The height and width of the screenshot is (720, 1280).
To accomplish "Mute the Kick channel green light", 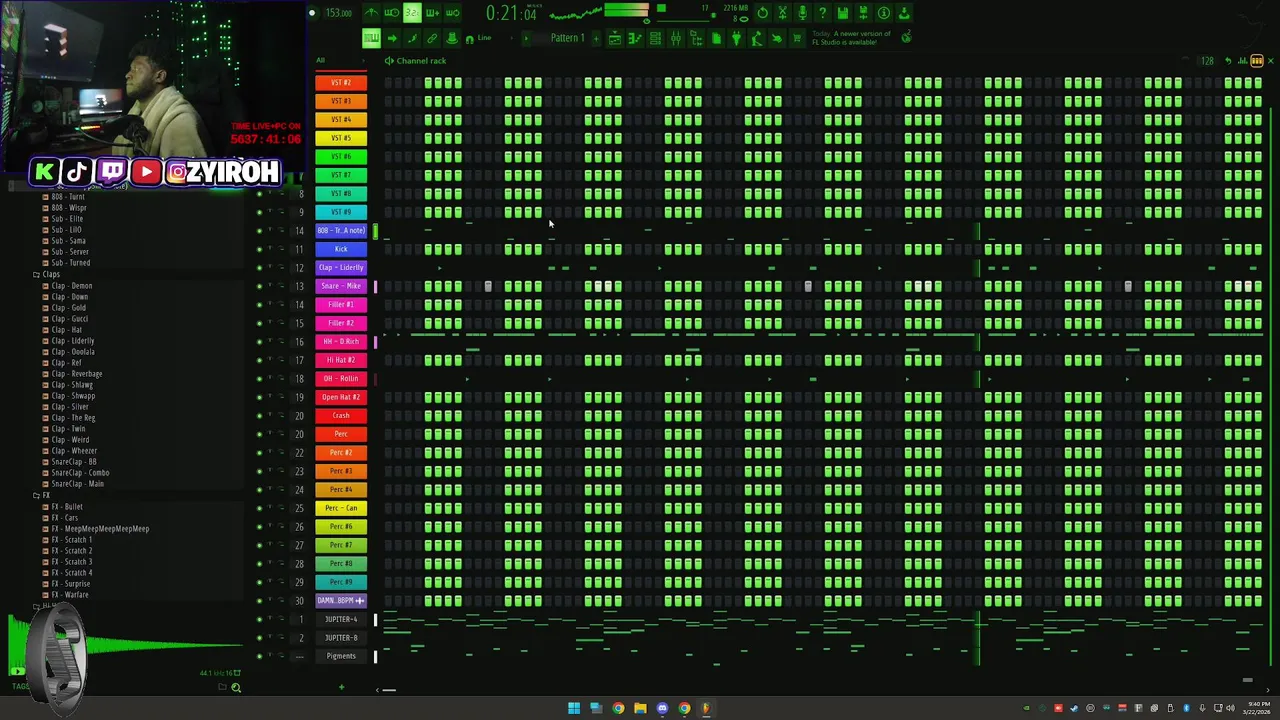I will pyautogui.click(x=259, y=249).
